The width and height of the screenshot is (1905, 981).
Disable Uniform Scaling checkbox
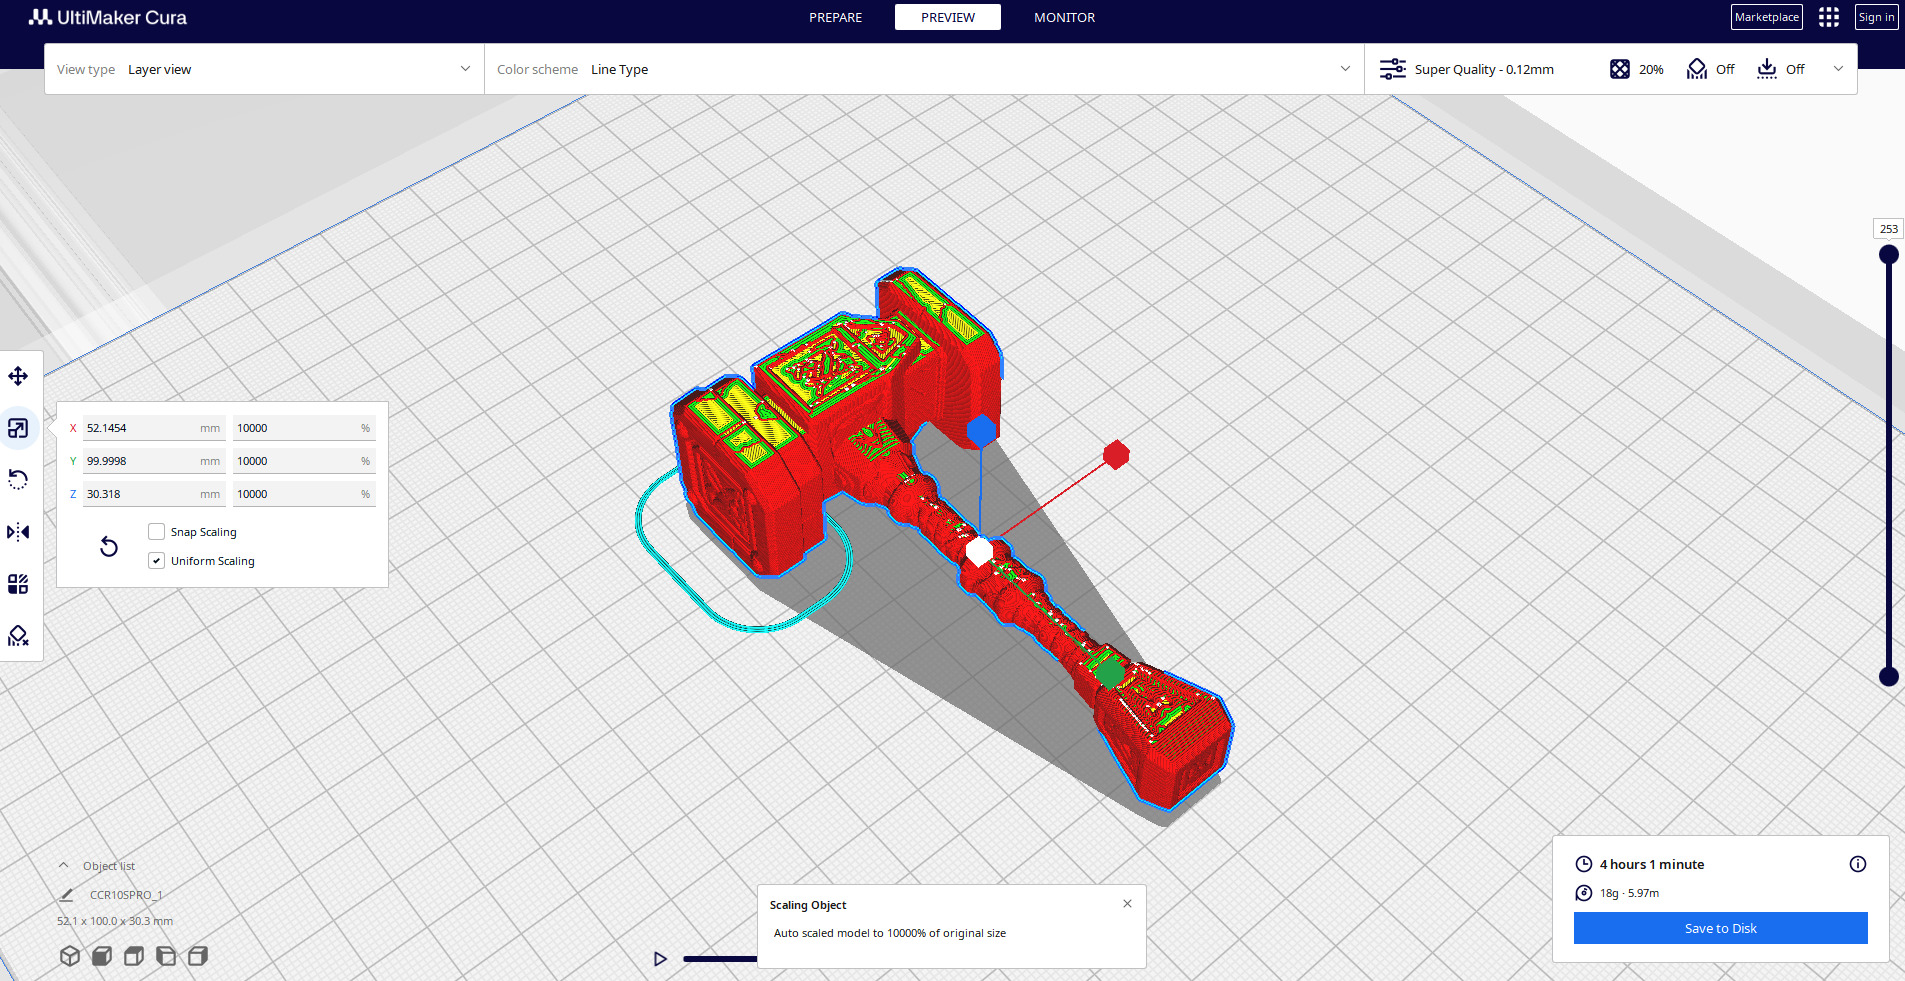coord(157,561)
